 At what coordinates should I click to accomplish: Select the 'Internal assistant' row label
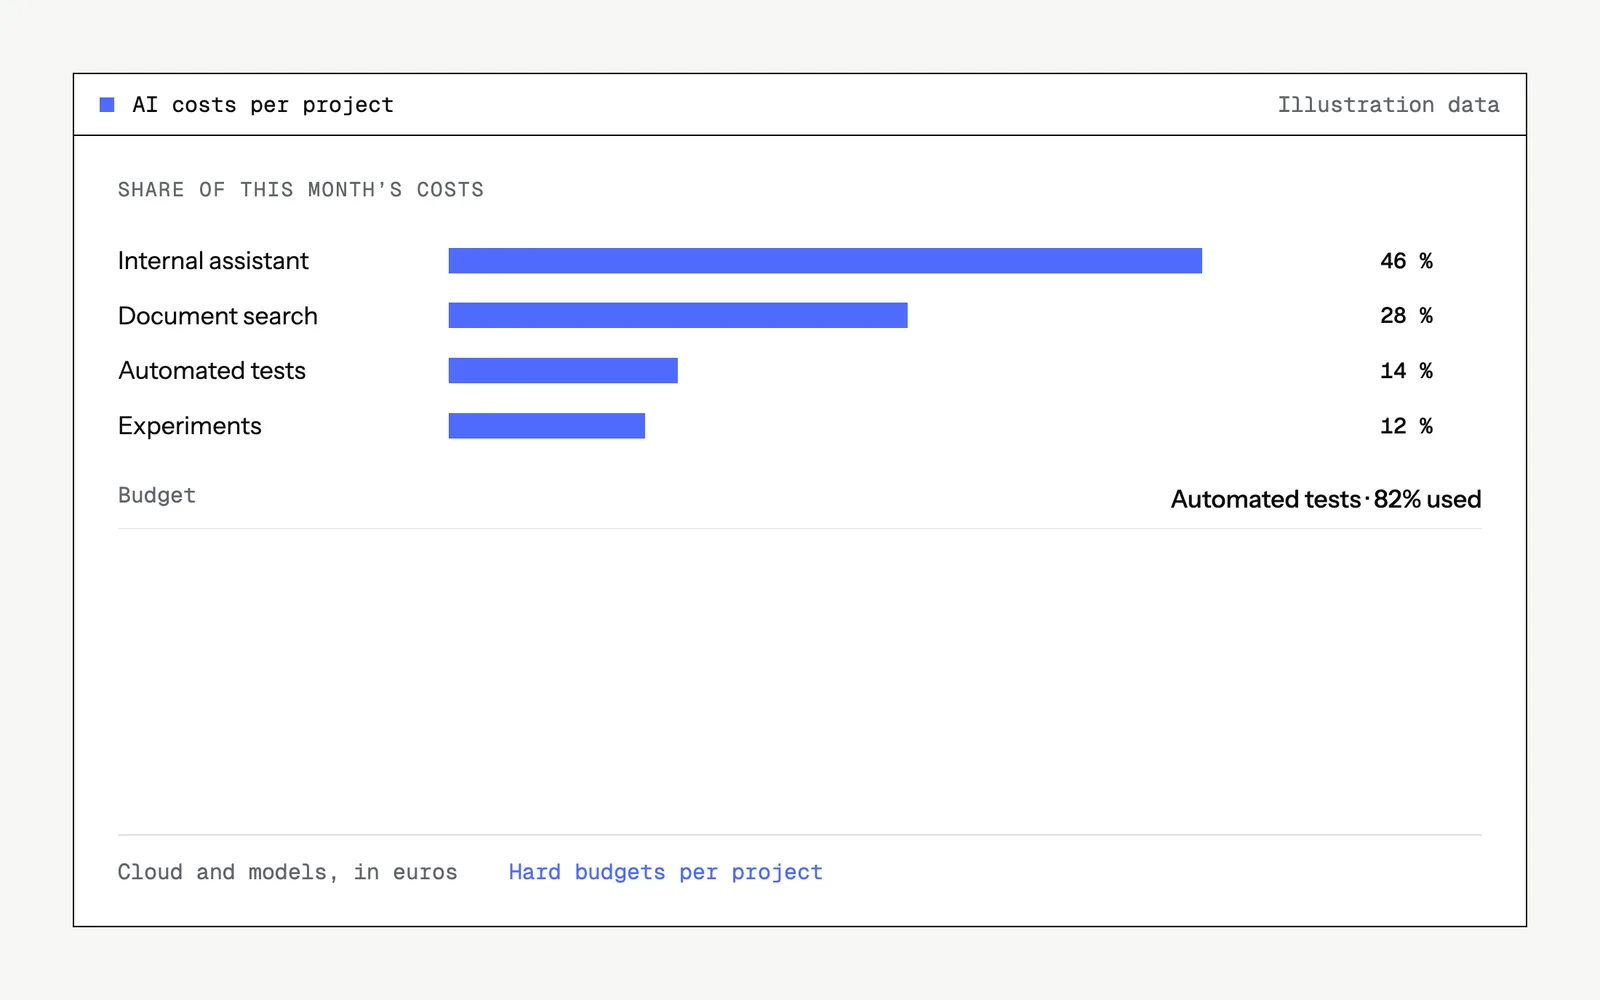213,261
